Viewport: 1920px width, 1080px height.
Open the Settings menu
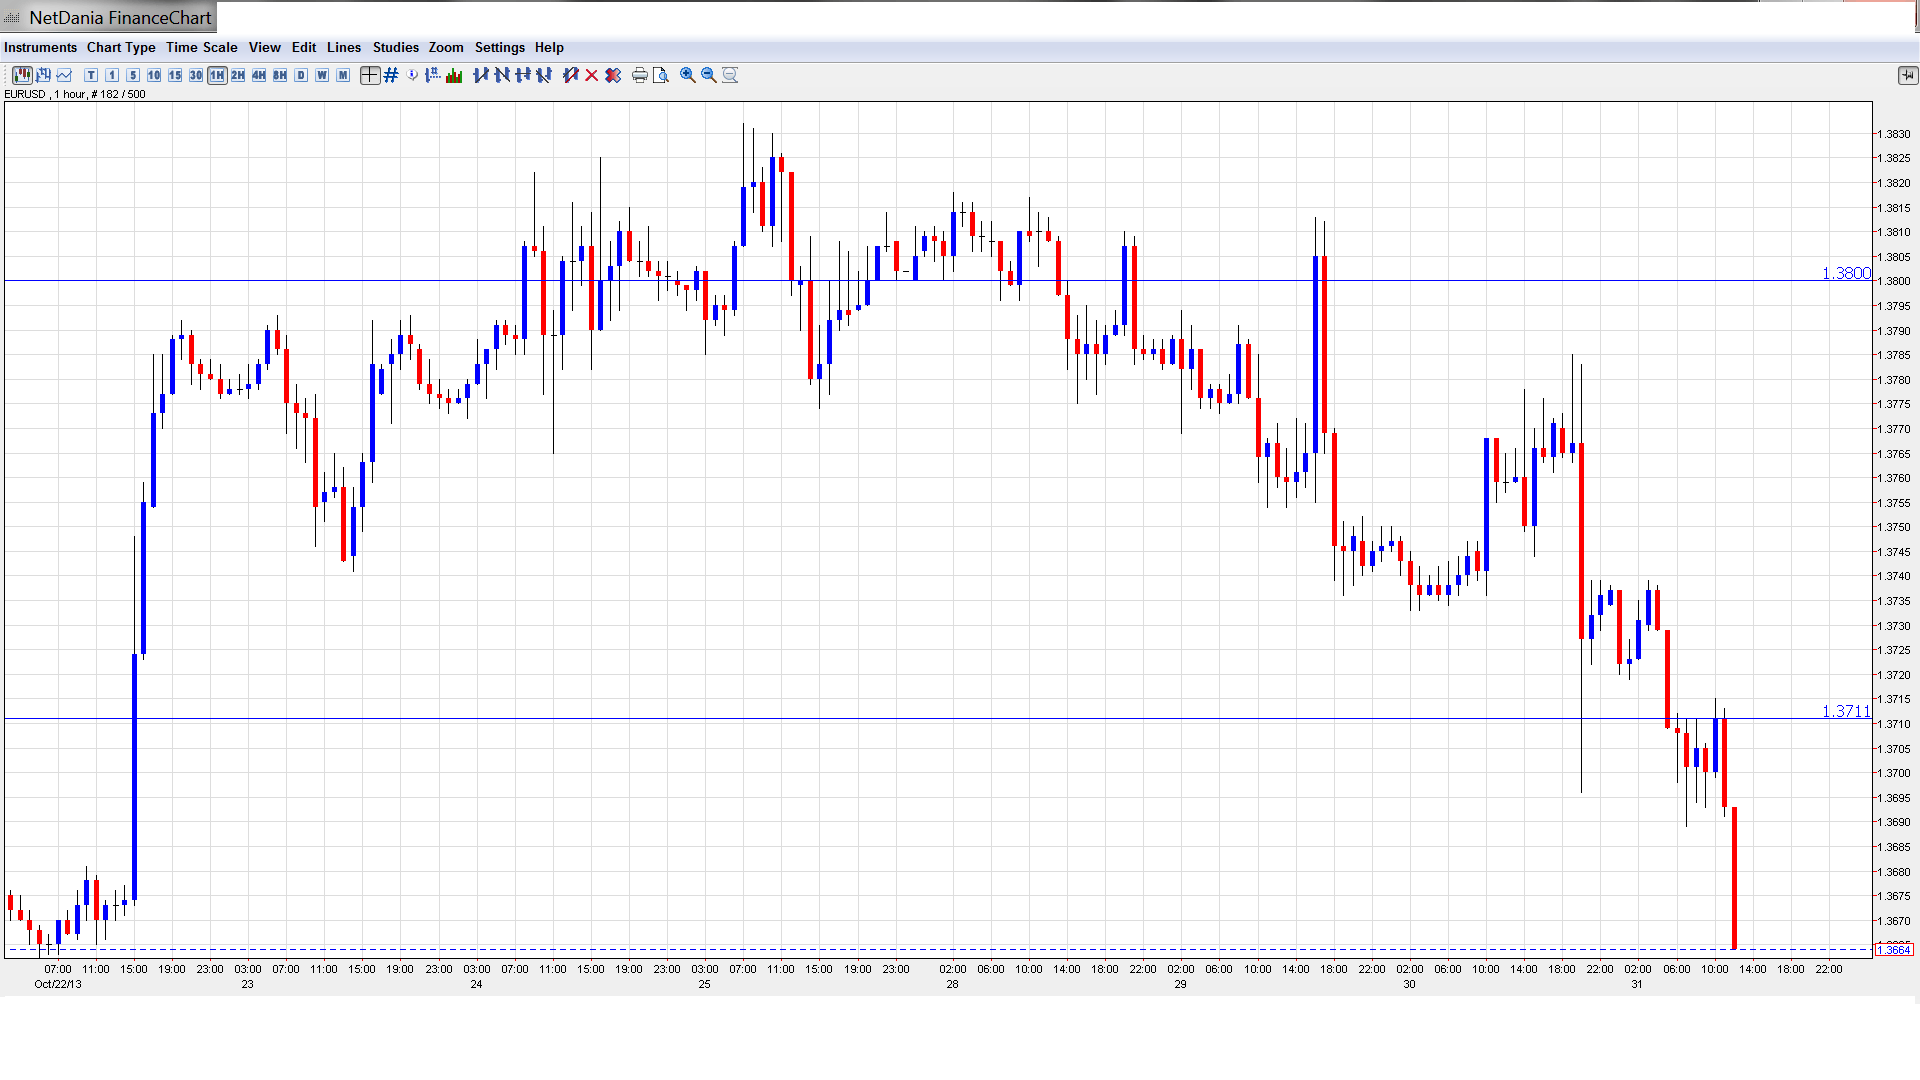tap(499, 47)
